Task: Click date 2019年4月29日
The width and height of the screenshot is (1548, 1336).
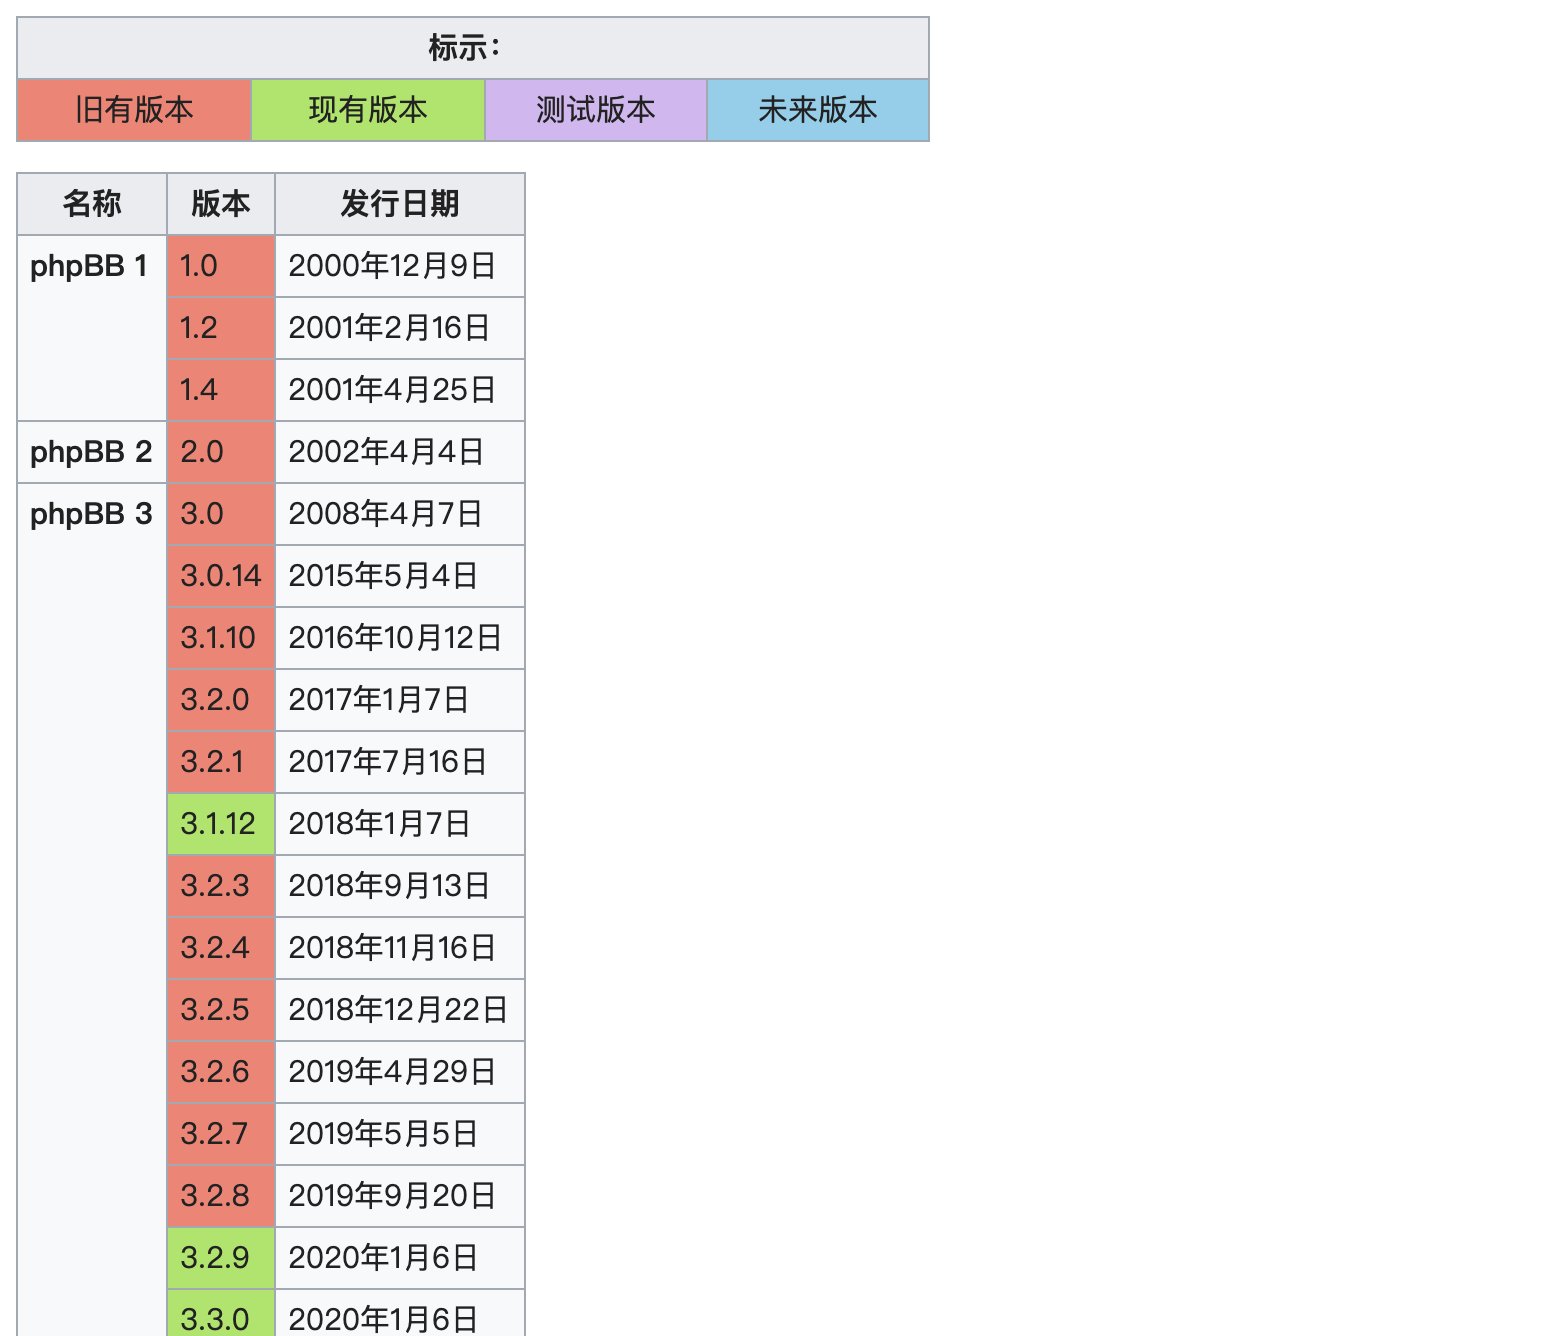Action: (x=400, y=1072)
